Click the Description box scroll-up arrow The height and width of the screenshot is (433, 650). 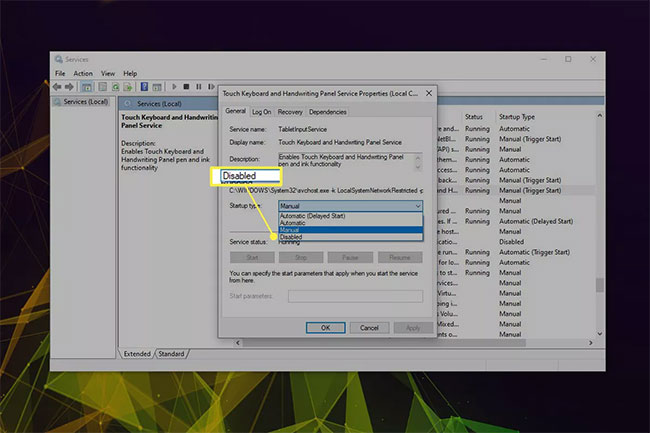pos(418,157)
